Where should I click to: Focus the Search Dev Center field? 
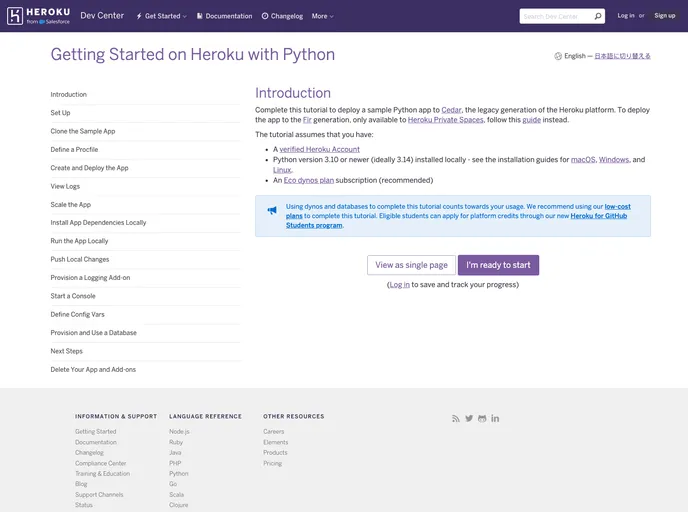[555, 16]
